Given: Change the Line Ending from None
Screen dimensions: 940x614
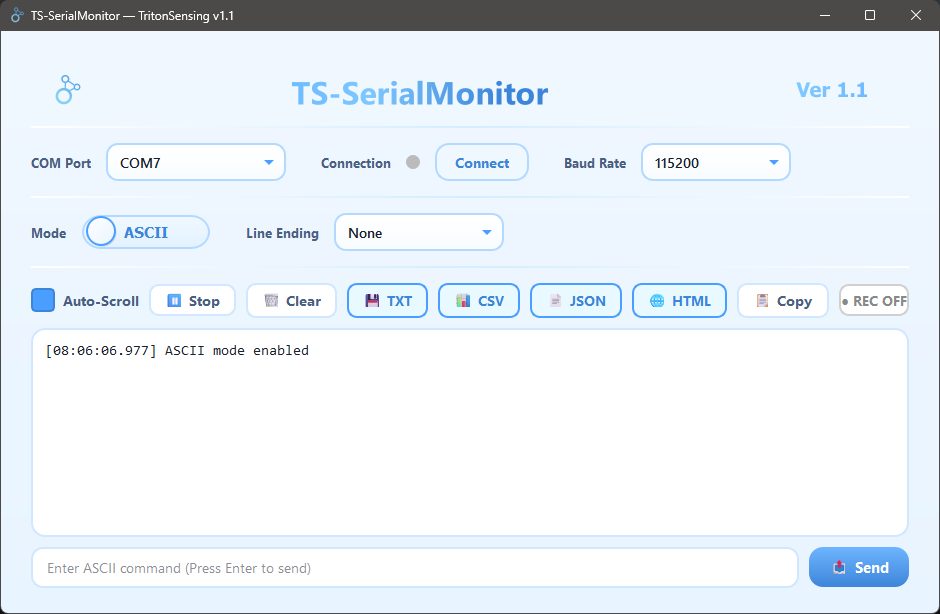Looking at the screenshot, I should (x=418, y=231).
